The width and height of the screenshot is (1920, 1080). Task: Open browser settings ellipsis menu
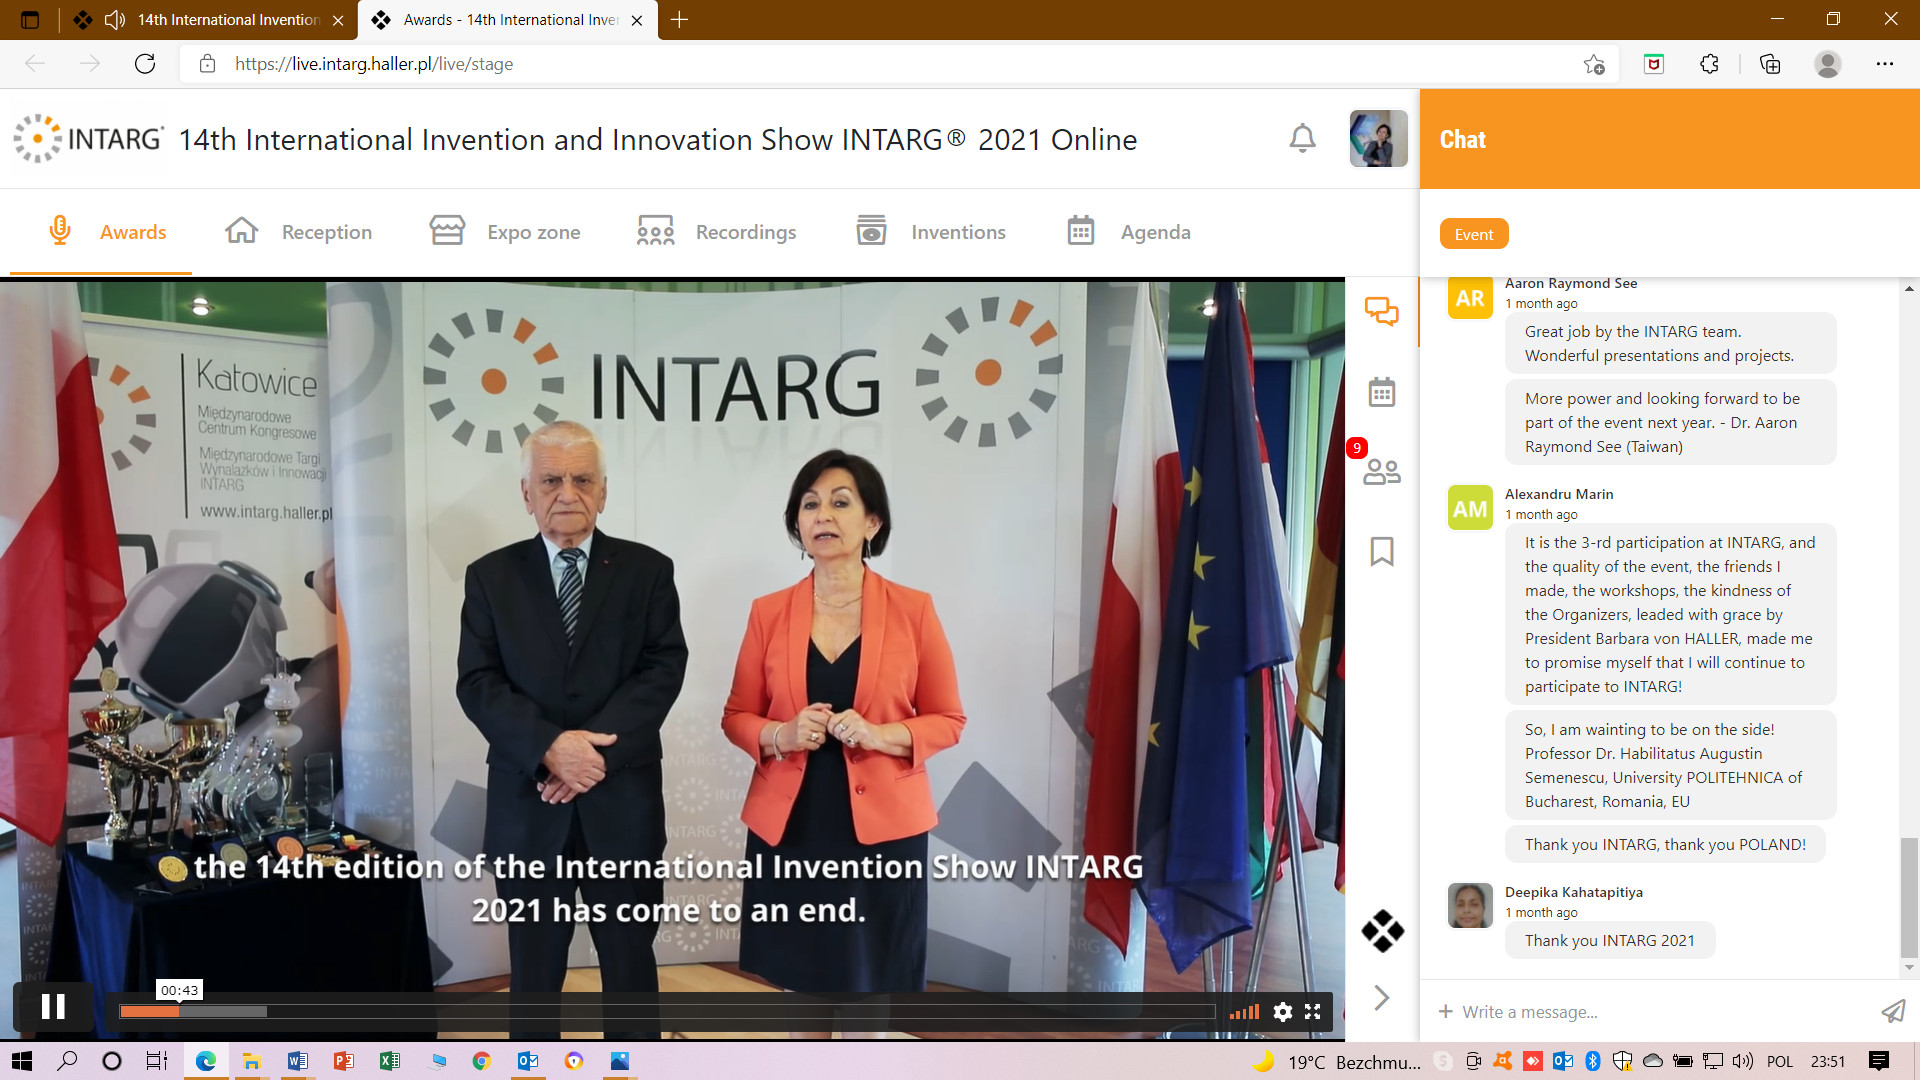[x=1885, y=64]
